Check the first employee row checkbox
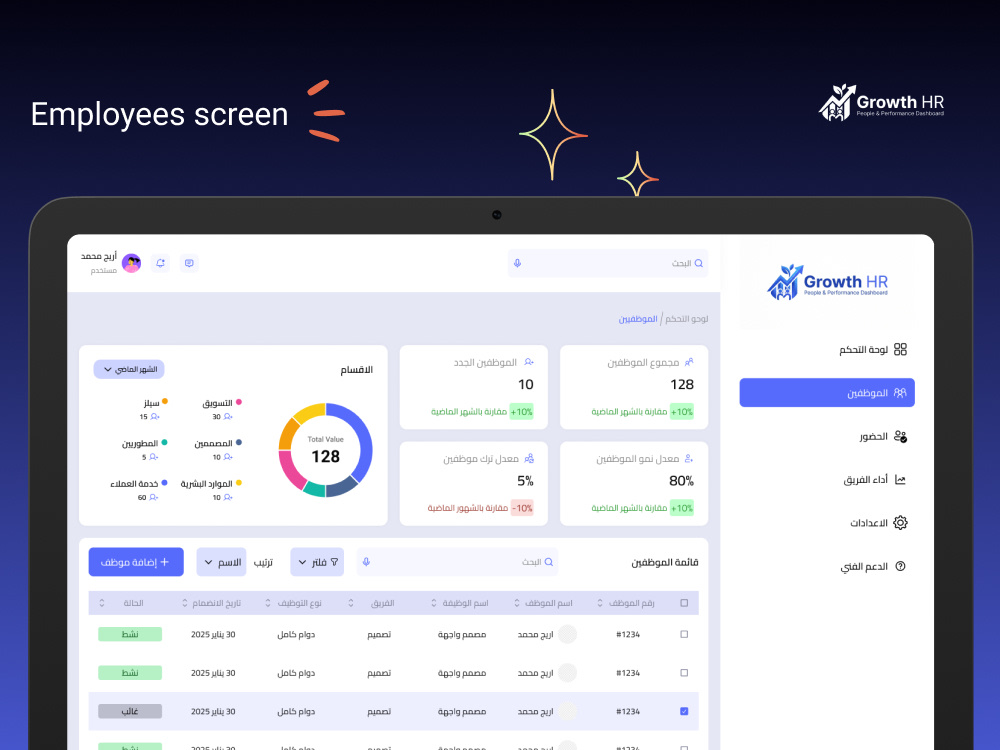 [x=684, y=634]
